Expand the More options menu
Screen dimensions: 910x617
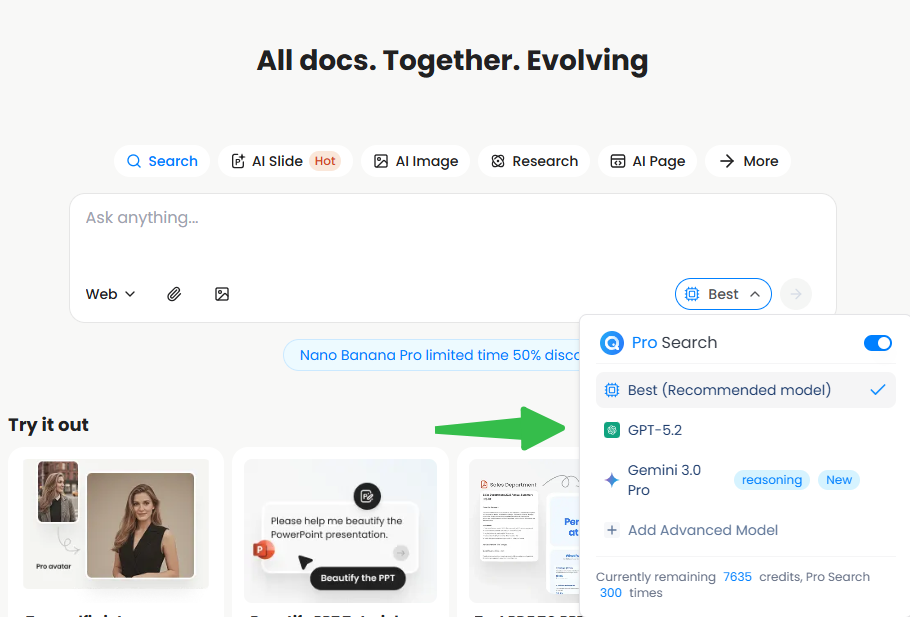pyautogui.click(x=748, y=161)
